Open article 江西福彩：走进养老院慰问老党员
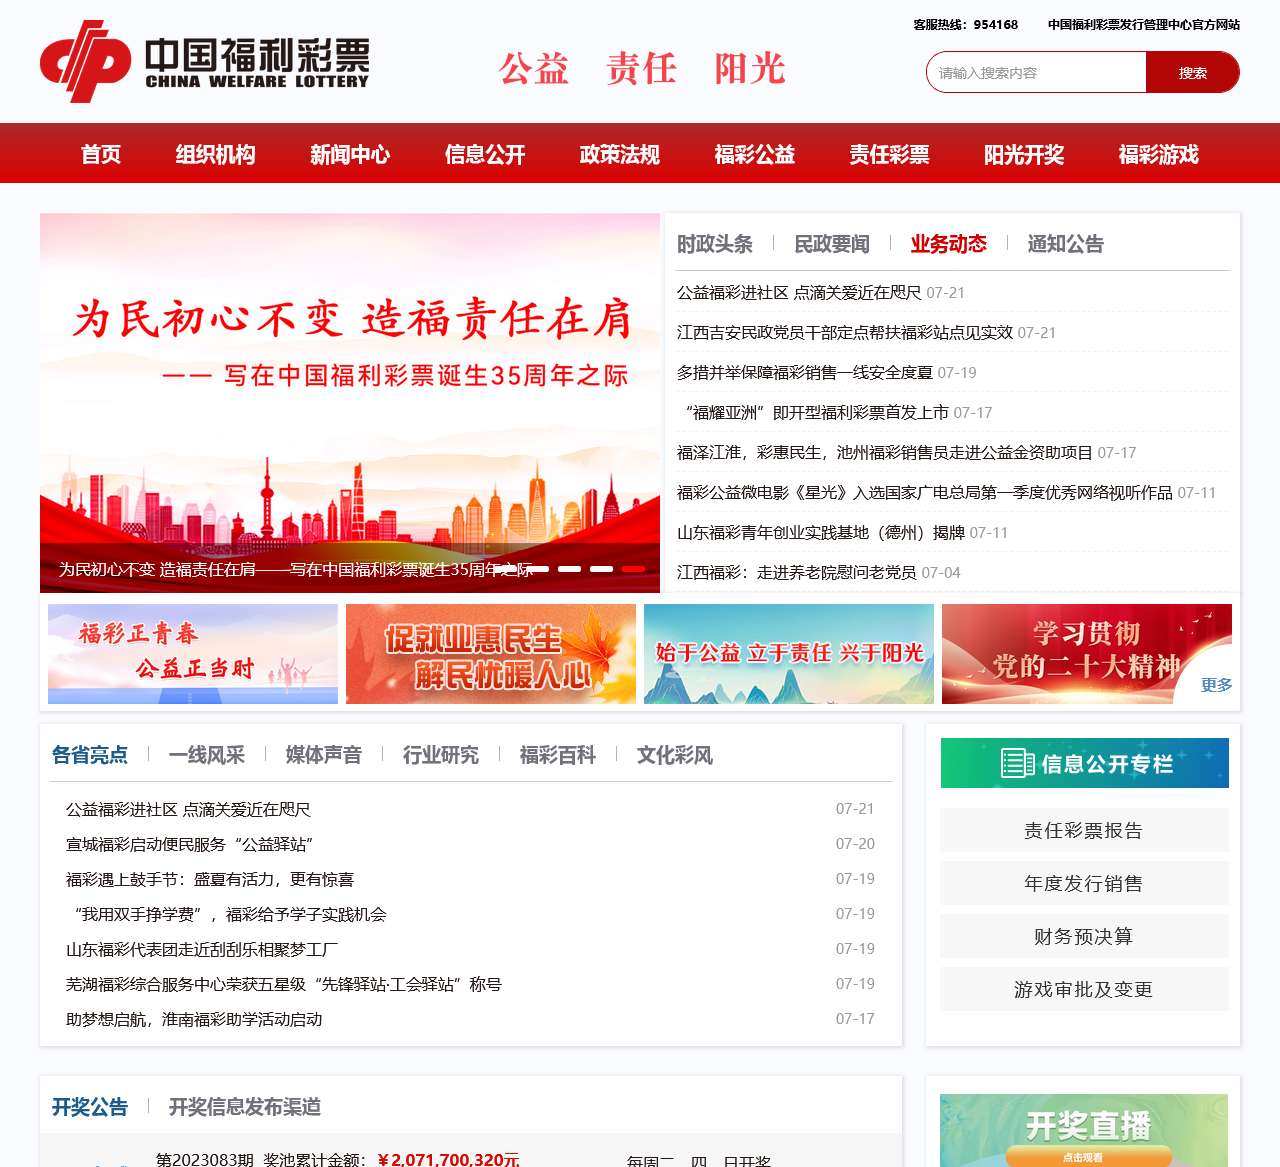This screenshot has width=1280, height=1167. [797, 572]
